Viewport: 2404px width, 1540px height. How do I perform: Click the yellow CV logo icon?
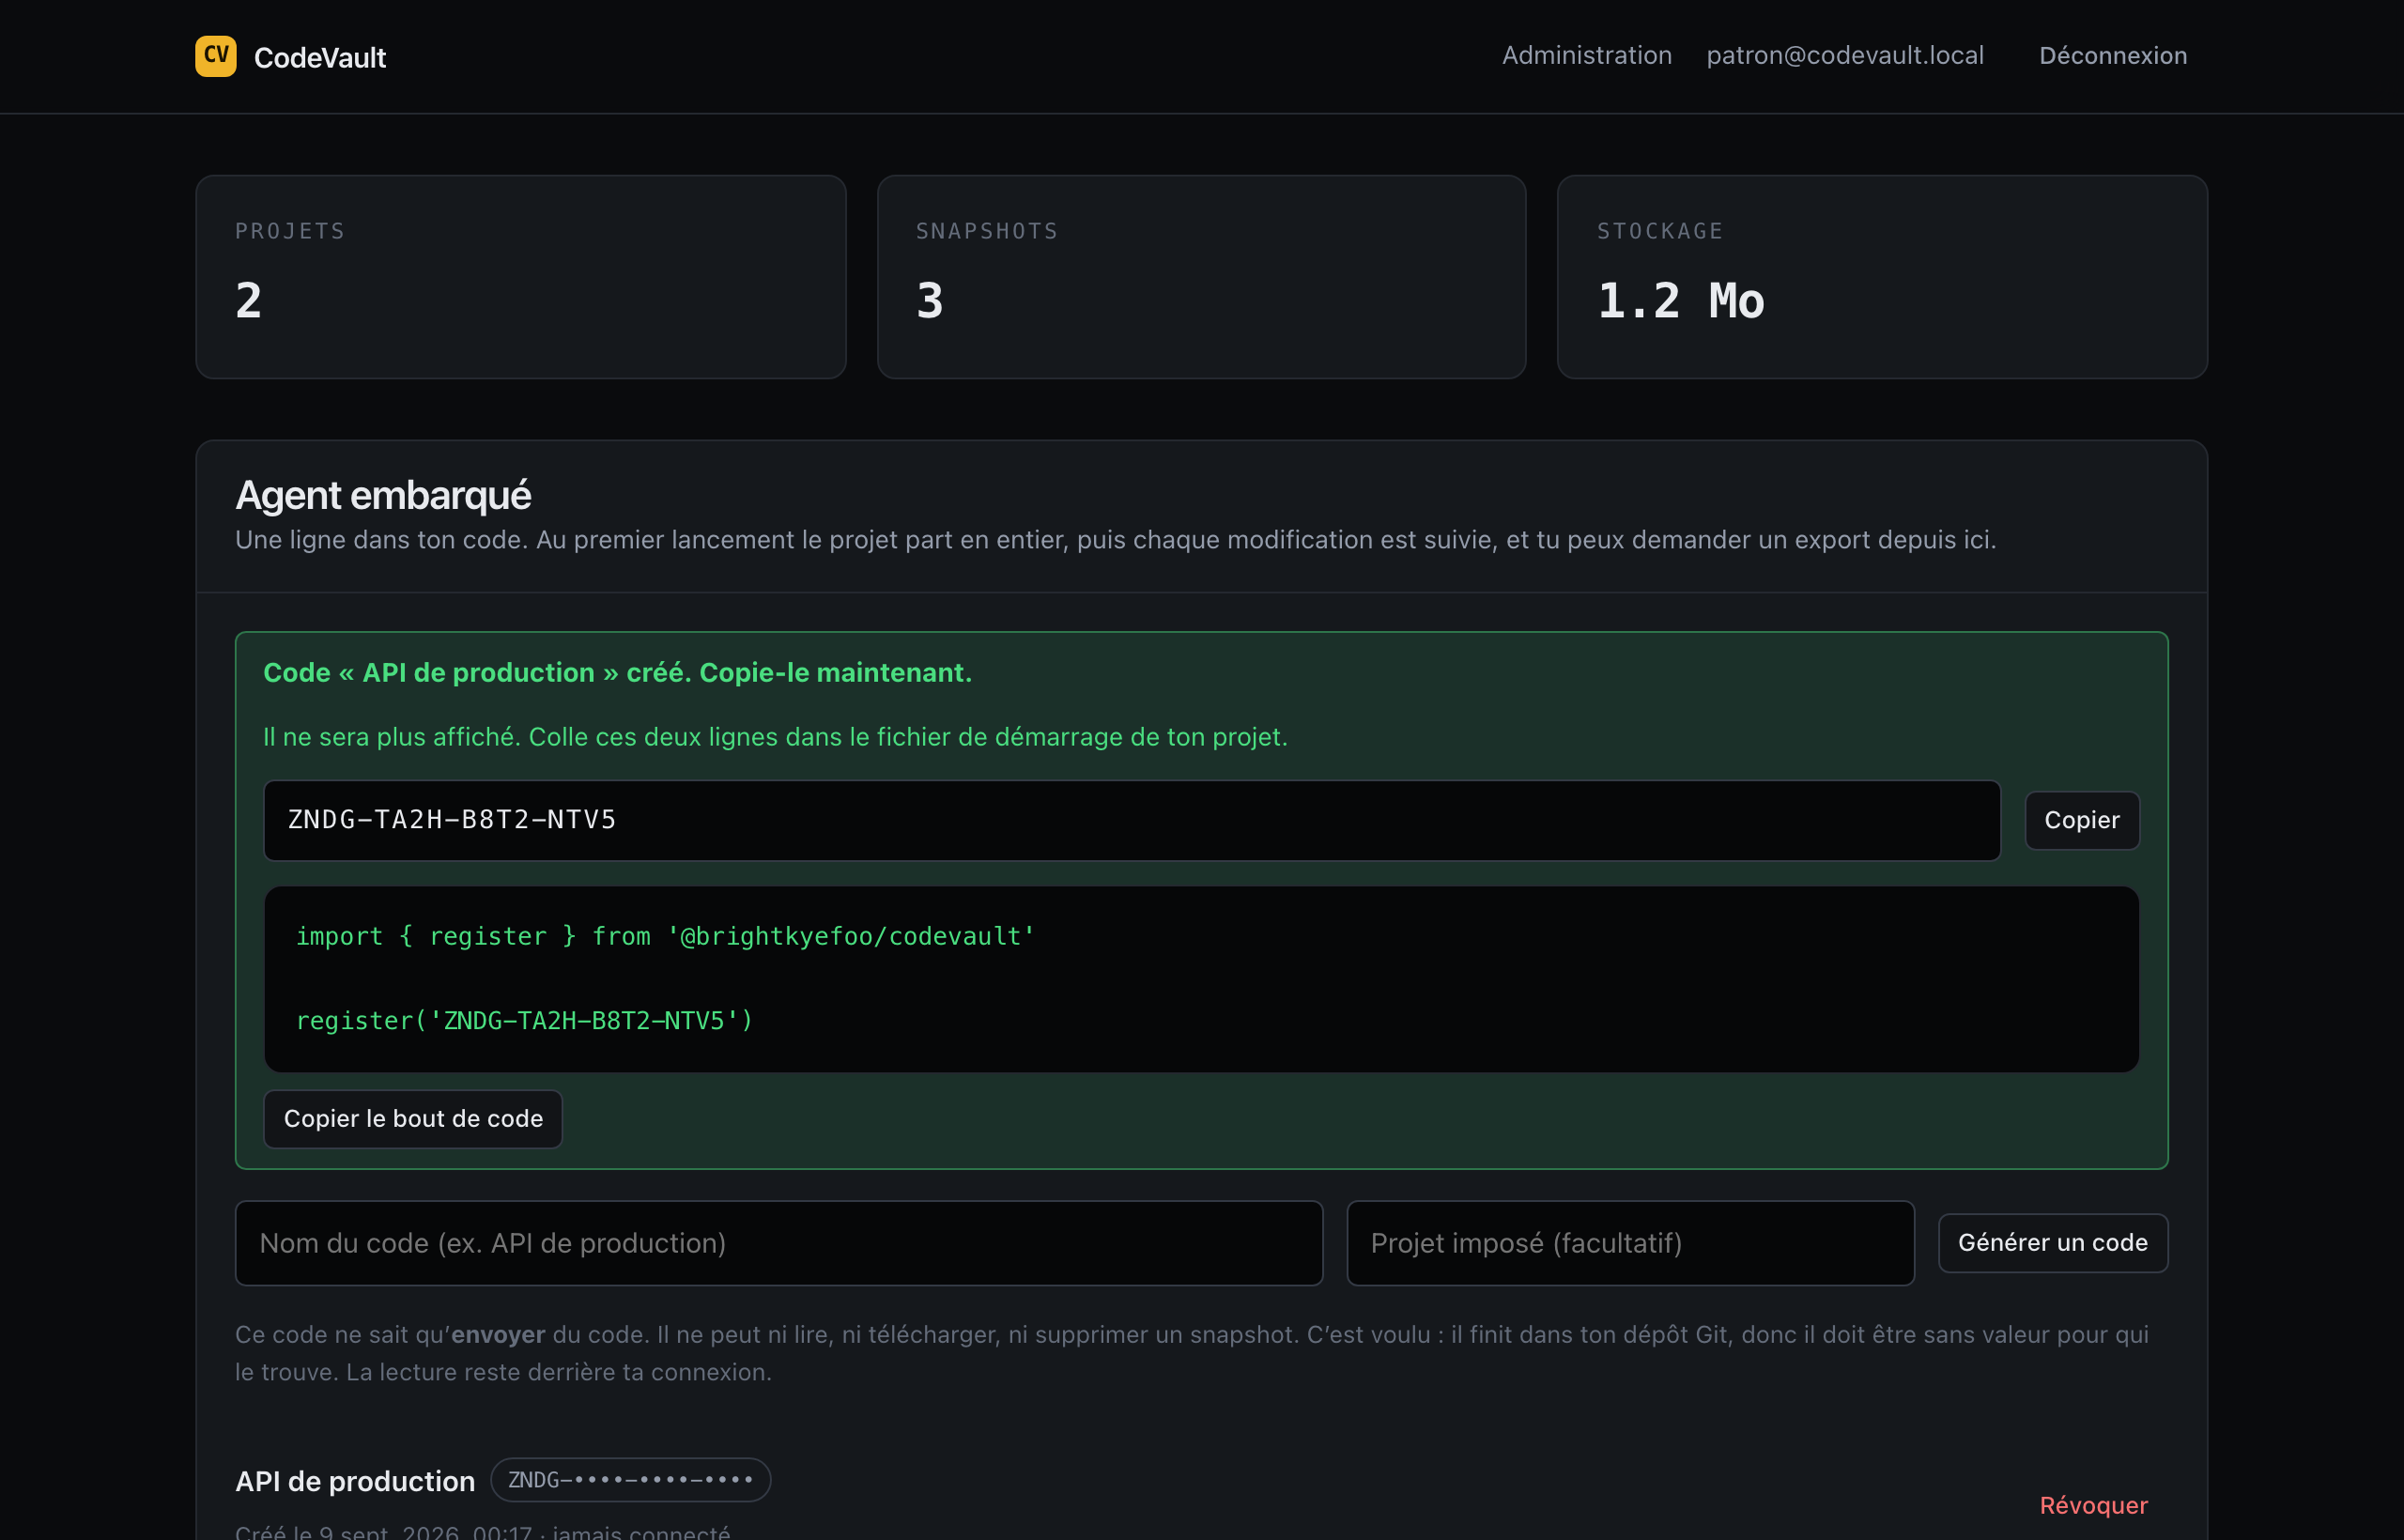pyautogui.click(x=216, y=56)
